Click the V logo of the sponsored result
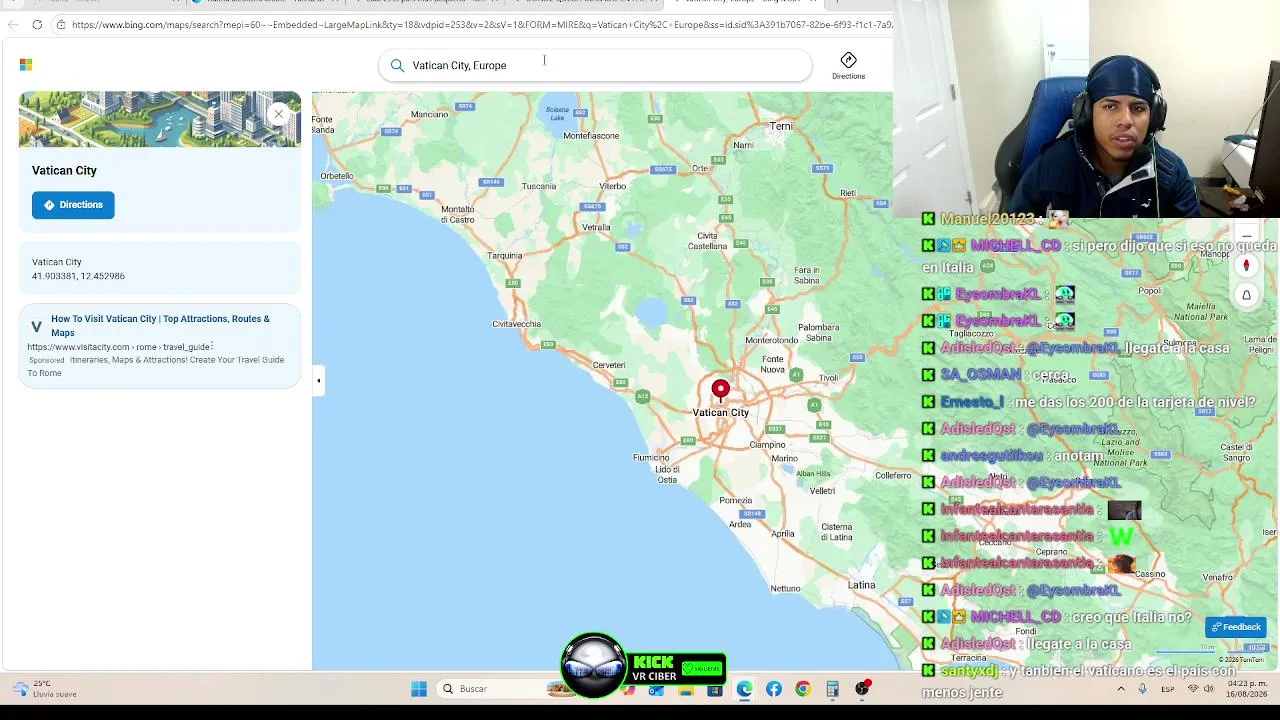 point(36,327)
